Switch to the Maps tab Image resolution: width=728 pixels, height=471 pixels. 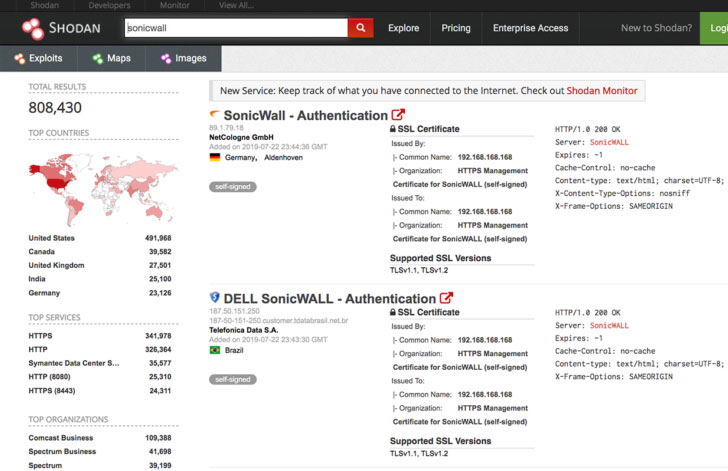(x=111, y=59)
